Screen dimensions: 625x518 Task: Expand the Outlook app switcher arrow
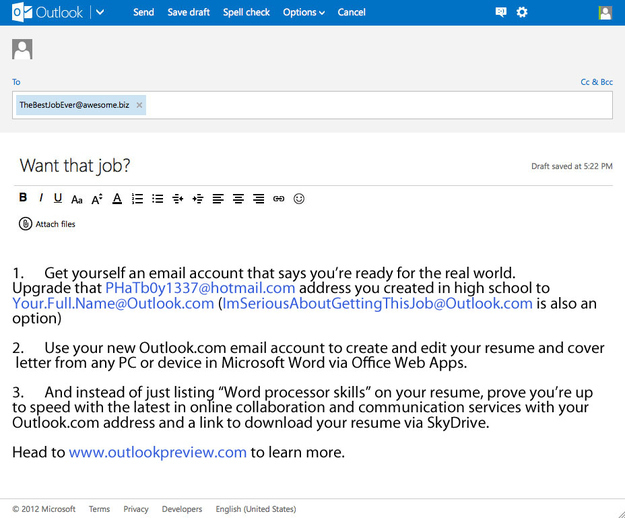click(100, 12)
